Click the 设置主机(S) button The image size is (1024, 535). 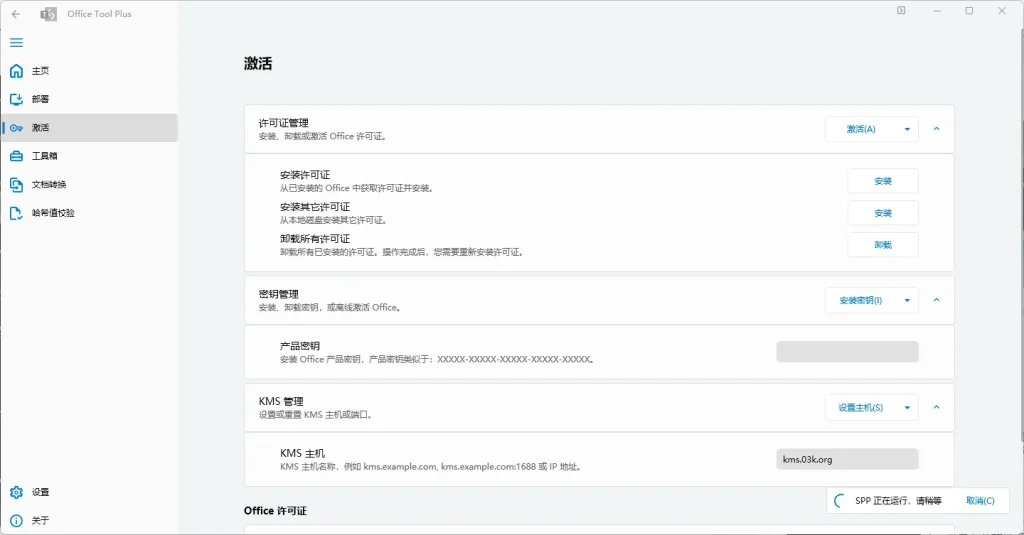point(861,408)
